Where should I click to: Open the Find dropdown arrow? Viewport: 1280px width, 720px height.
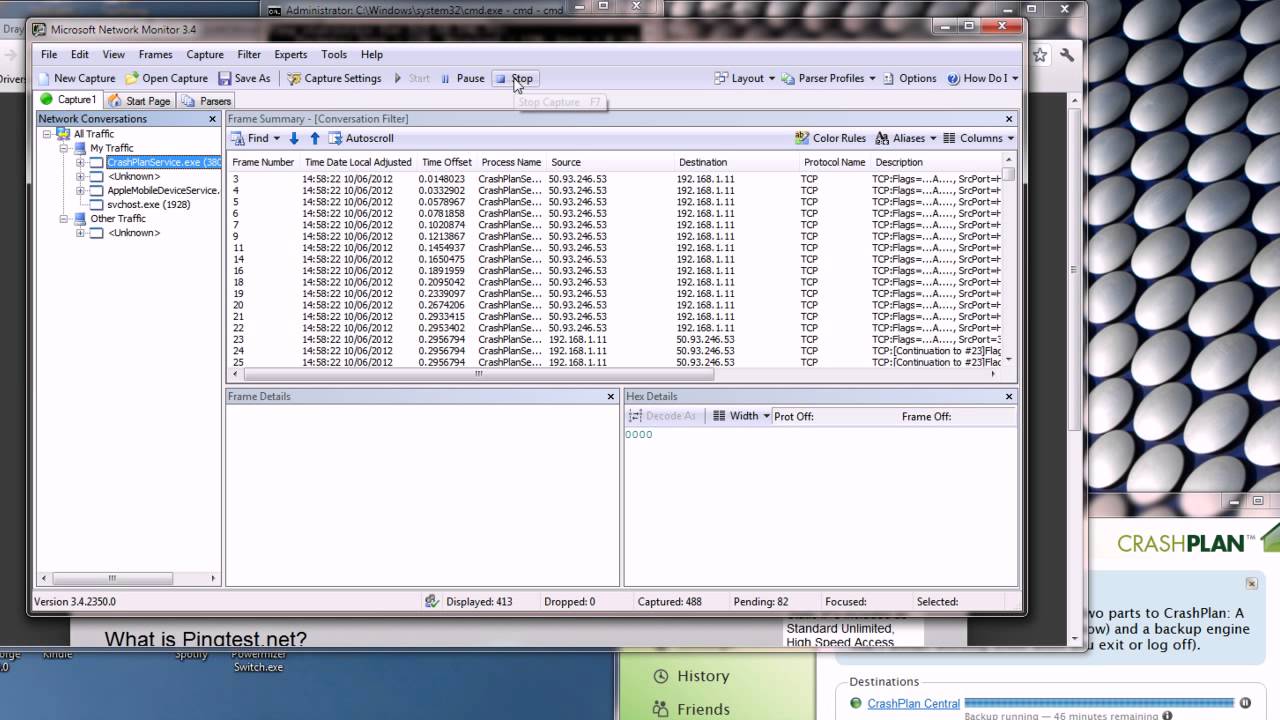(277, 138)
